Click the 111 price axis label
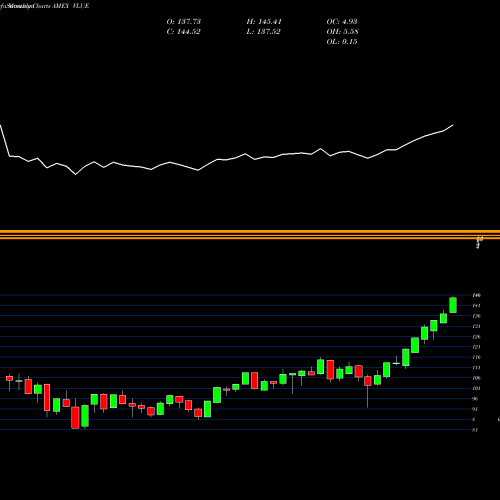 pos(476,367)
